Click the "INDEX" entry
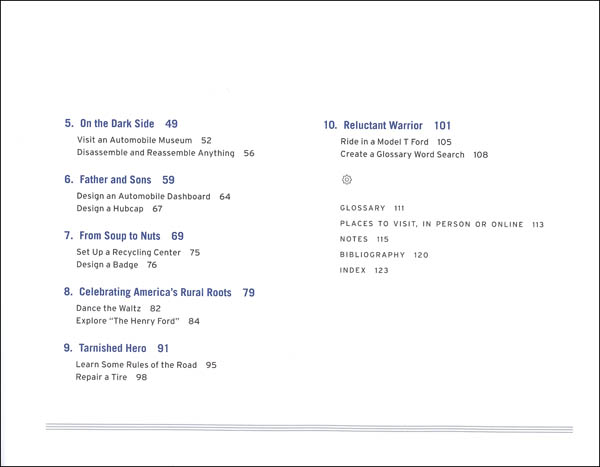 click(353, 270)
